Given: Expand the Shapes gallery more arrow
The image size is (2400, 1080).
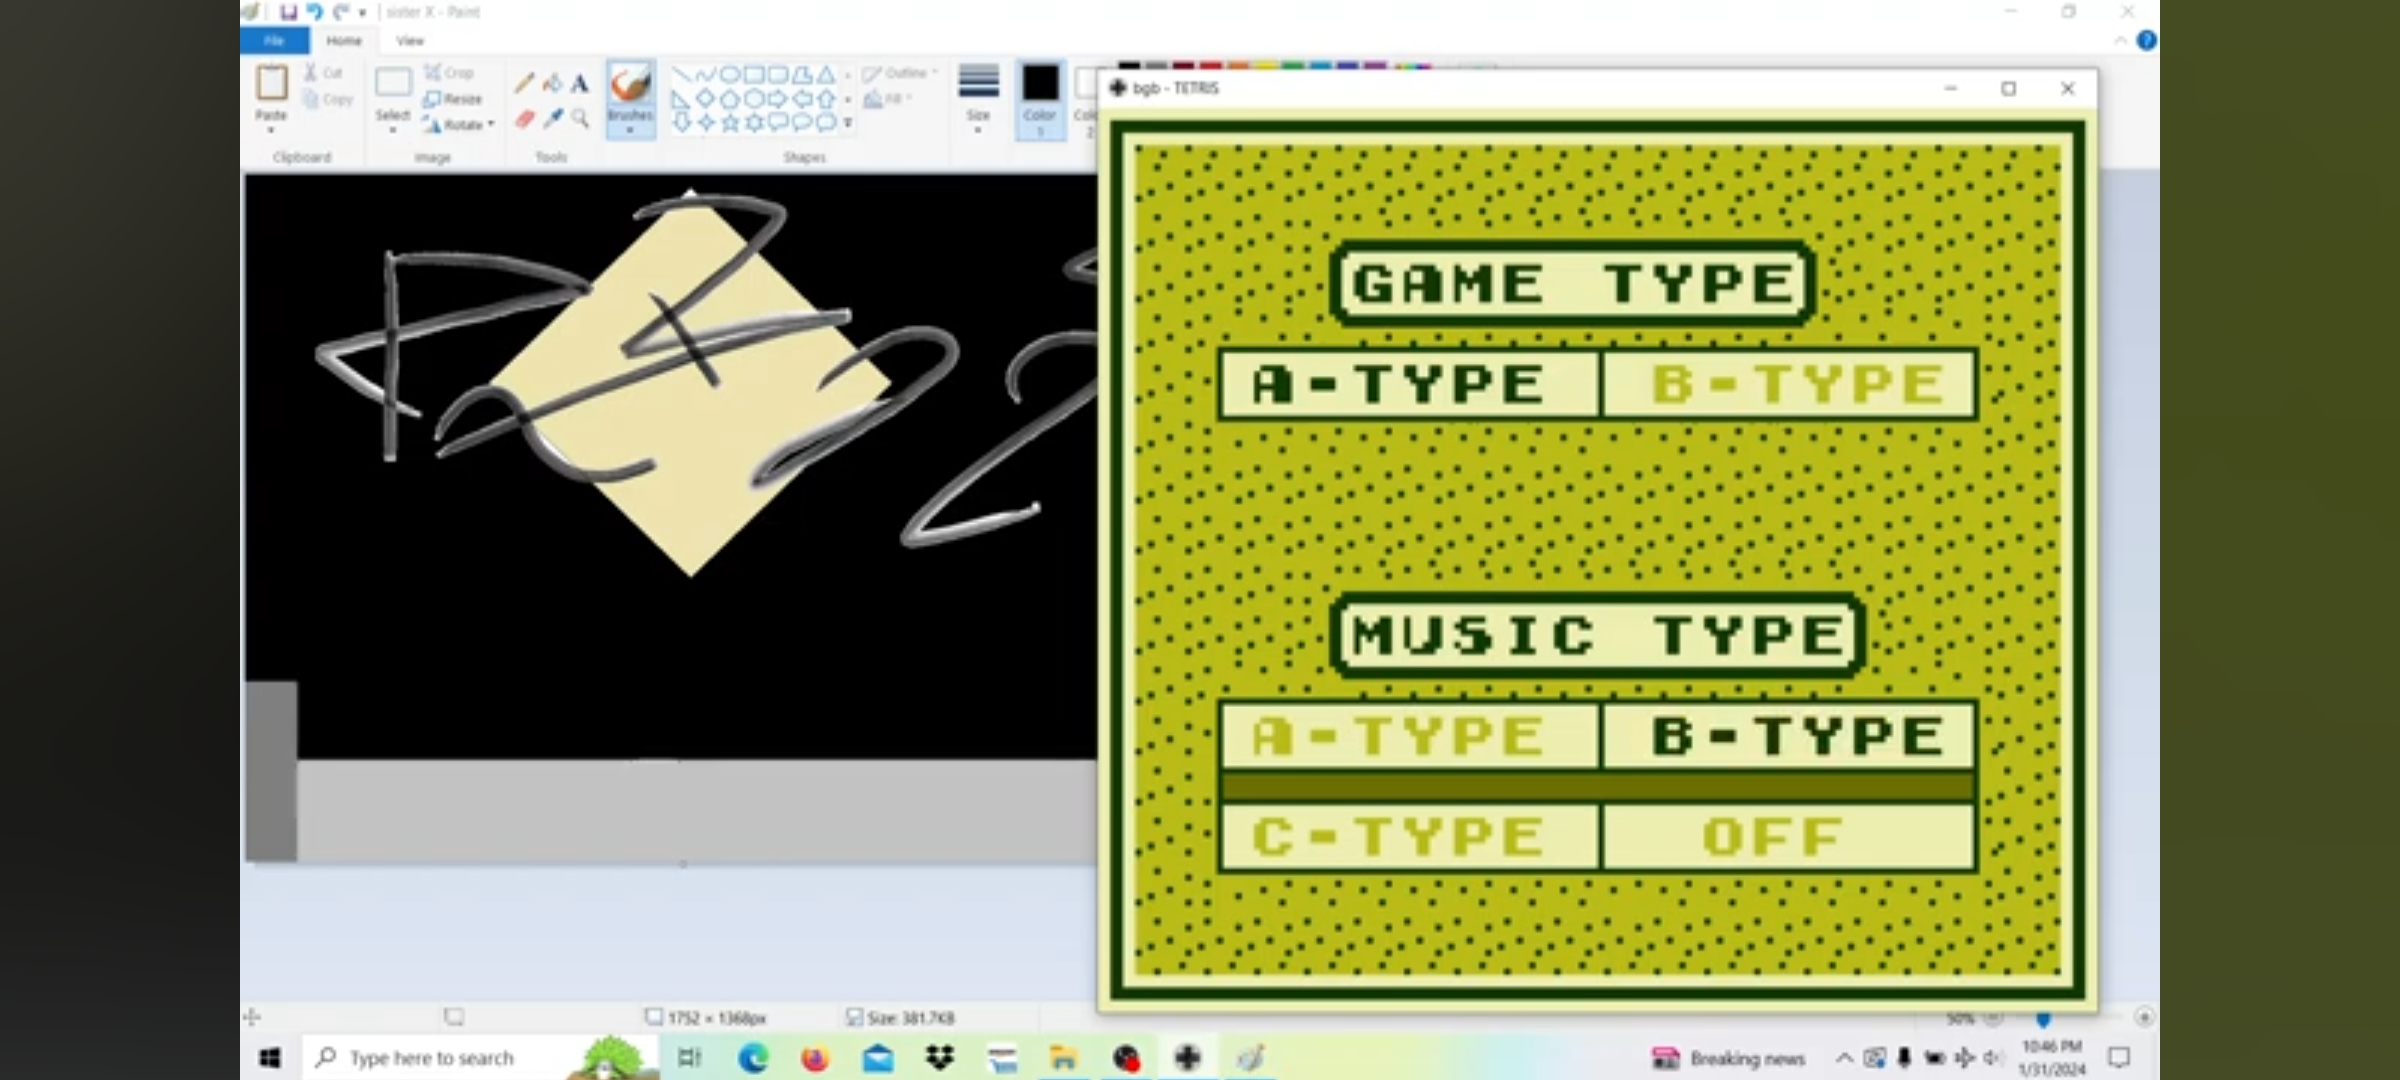Looking at the screenshot, I should tap(848, 123).
